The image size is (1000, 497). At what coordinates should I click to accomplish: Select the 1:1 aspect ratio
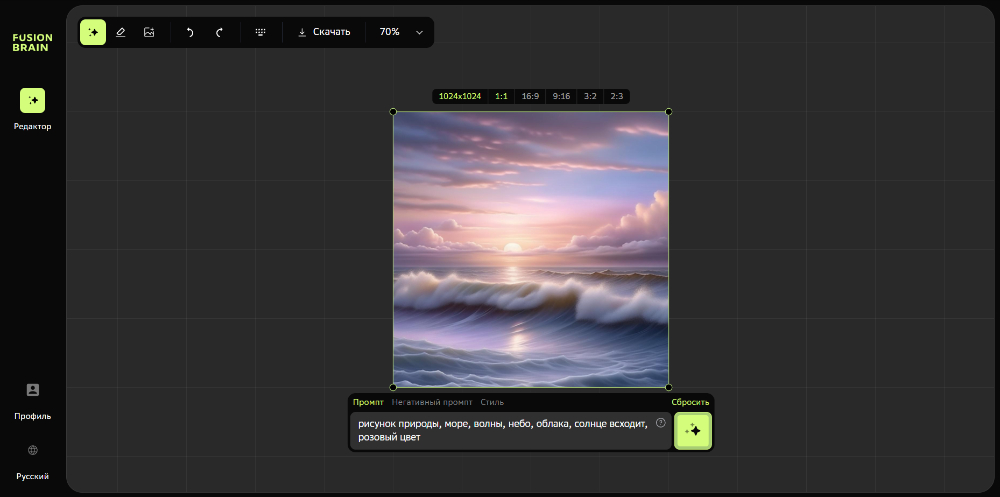point(501,97)
